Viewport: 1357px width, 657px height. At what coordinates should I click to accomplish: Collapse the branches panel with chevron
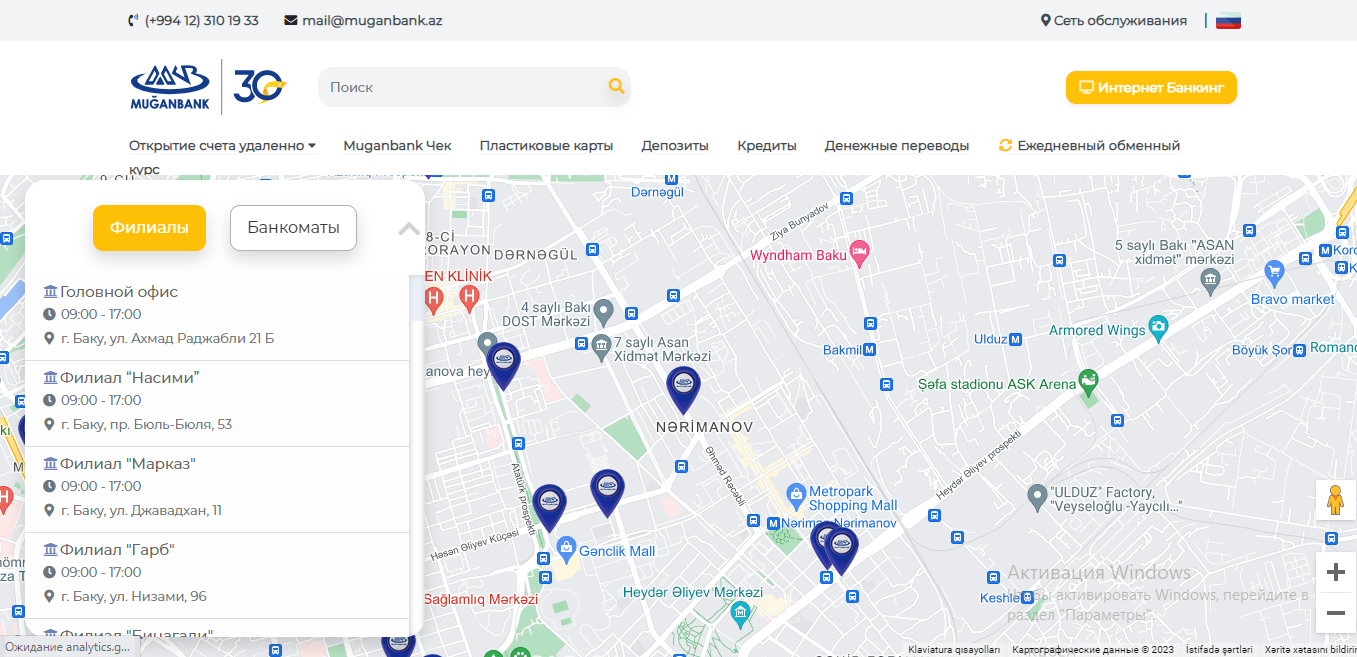click(409, 229)
